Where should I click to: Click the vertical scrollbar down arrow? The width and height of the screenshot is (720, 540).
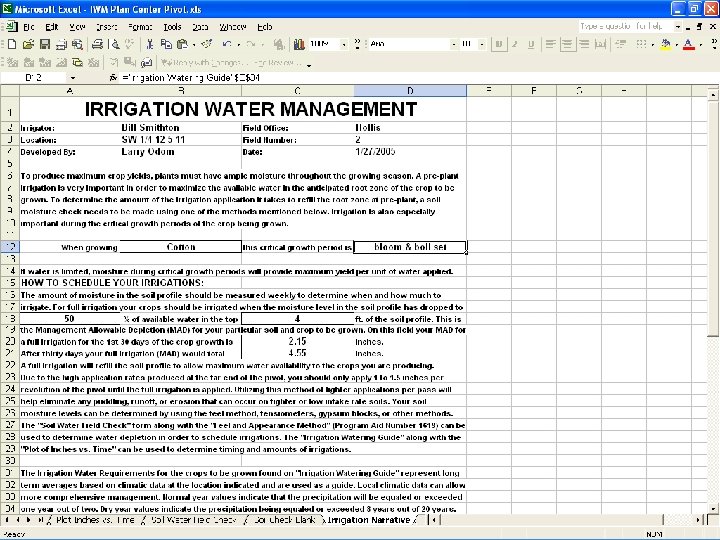click(x=713, y=509)
